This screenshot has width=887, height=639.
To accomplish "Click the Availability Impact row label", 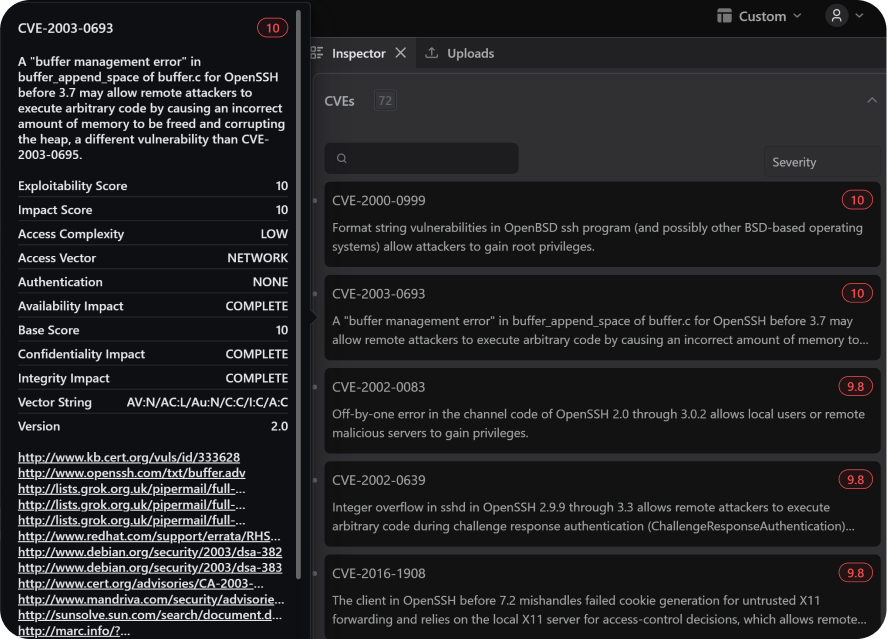I will click(71, 306).
